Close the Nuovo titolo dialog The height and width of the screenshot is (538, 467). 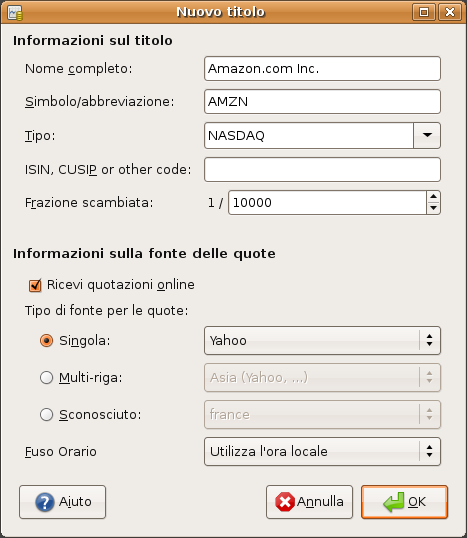tap(450, 12)
